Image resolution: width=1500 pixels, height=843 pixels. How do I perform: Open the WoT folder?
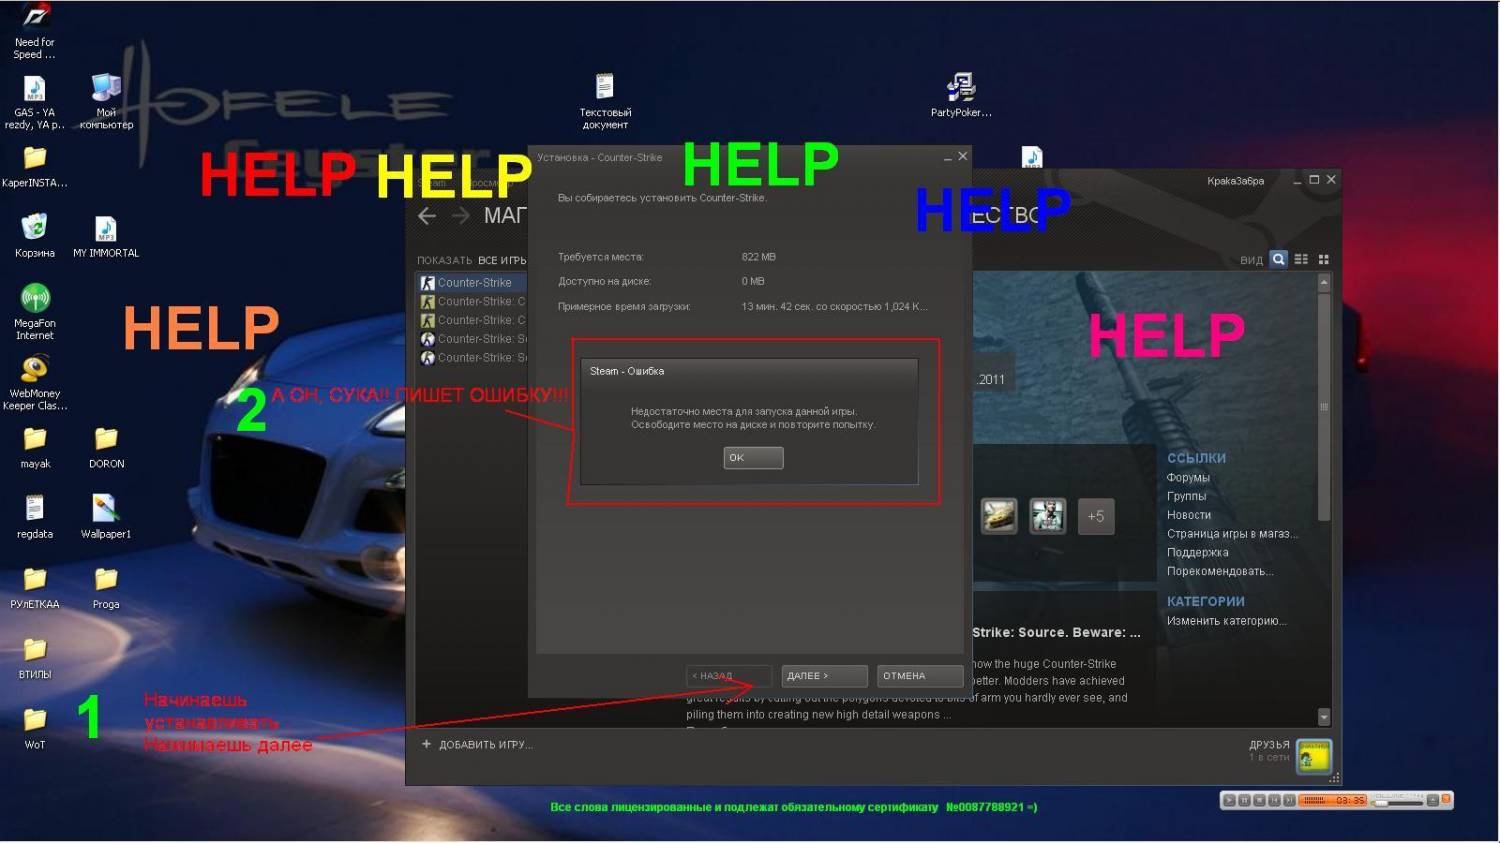pyautogui.click(x=35, y=729)
